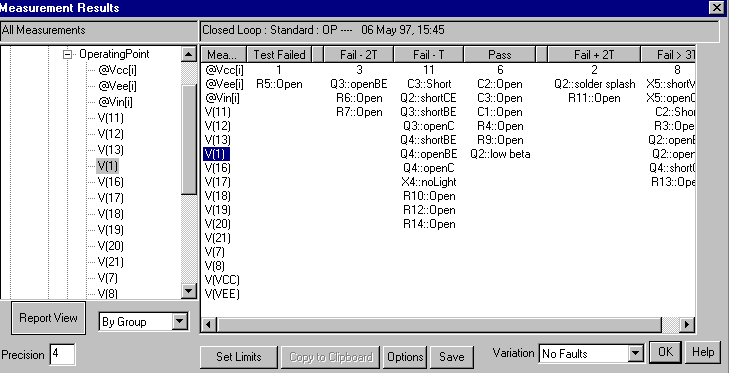Viewport: 729px width, 373px height.
Task: Open the By Group dropdown
Action: 179,321
